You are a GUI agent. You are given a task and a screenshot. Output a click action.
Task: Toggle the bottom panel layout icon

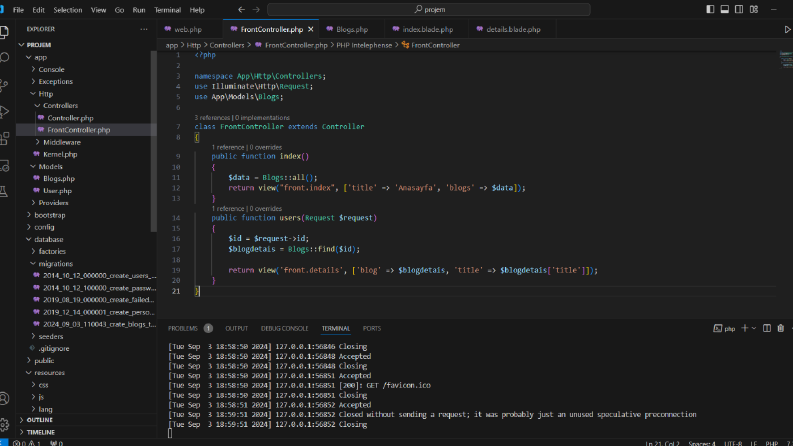725,10
